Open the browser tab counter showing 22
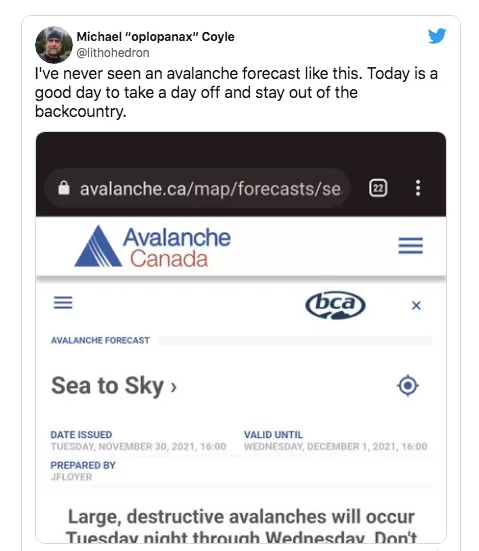479x551 pixels. [x=378, y=188]
